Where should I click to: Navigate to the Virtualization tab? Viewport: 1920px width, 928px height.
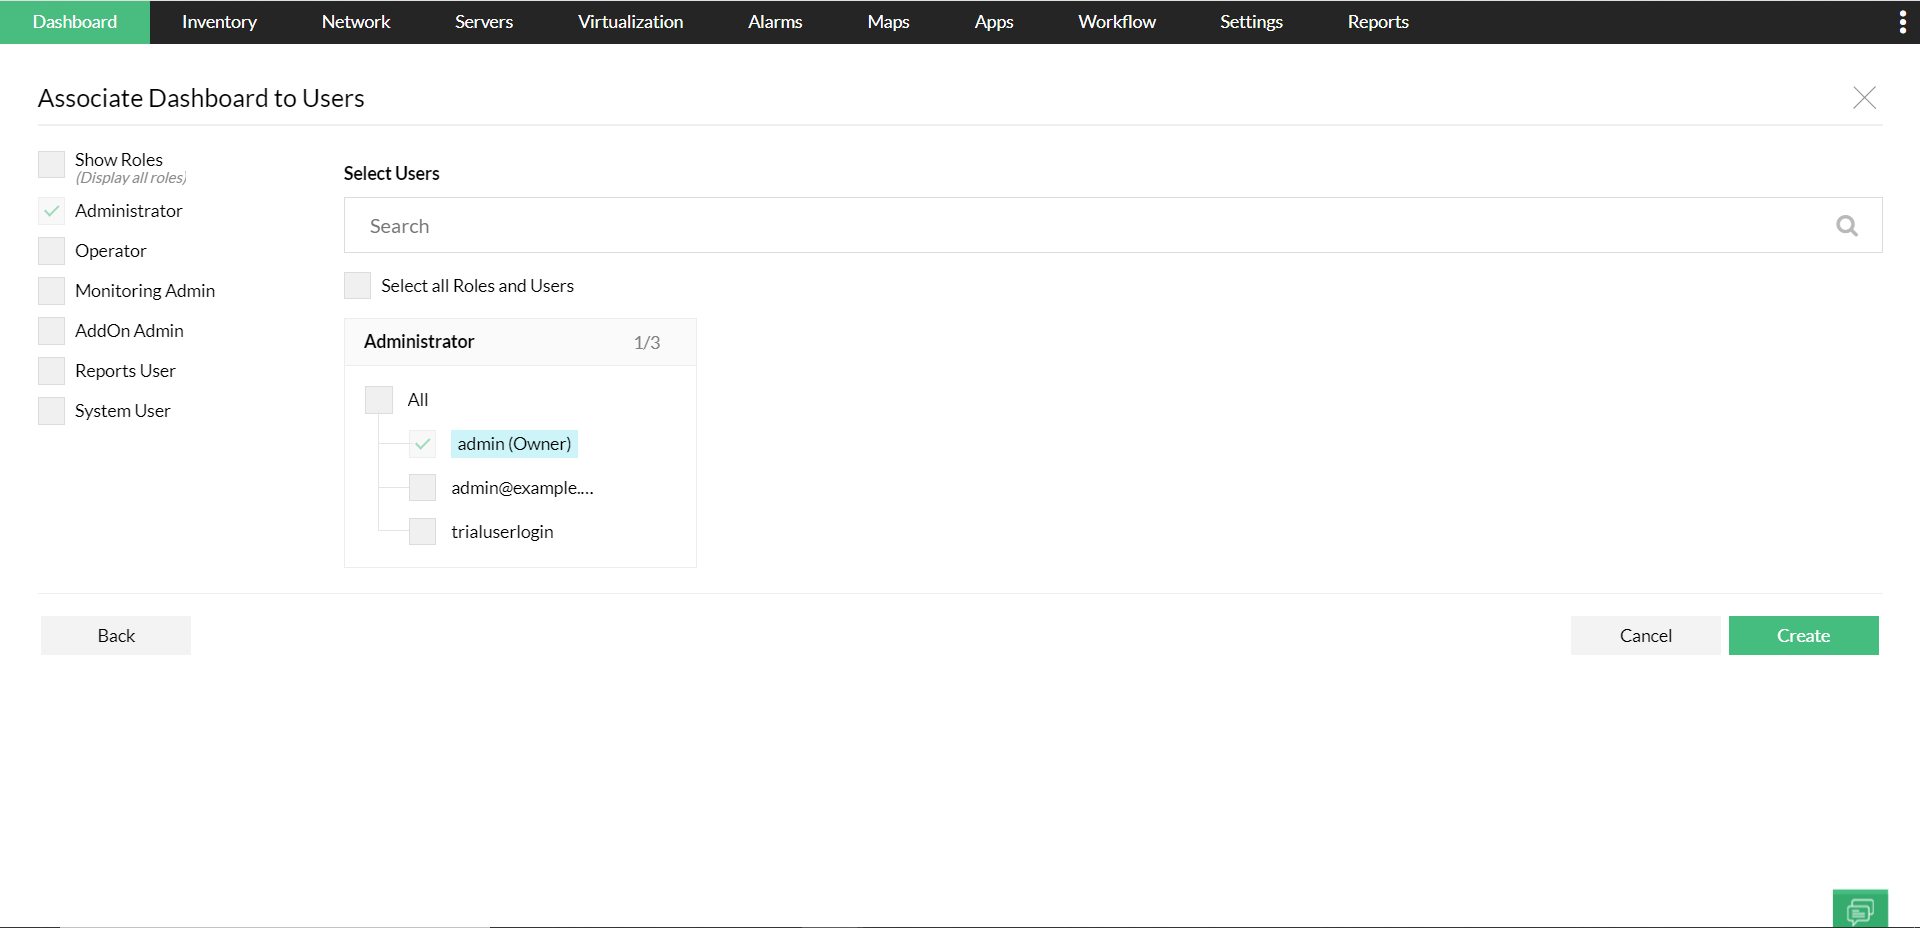pos(631,22)
